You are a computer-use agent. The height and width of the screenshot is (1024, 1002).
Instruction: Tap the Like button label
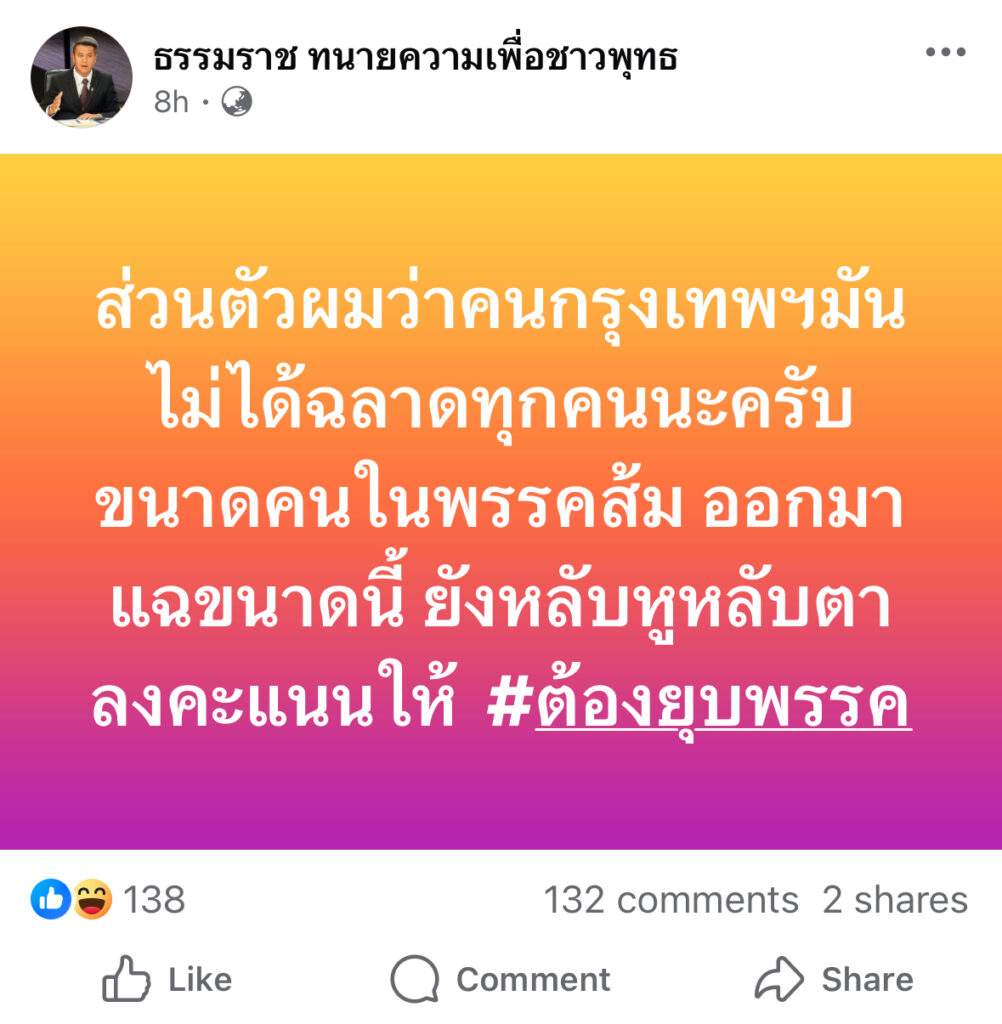[x=200, y=980]
